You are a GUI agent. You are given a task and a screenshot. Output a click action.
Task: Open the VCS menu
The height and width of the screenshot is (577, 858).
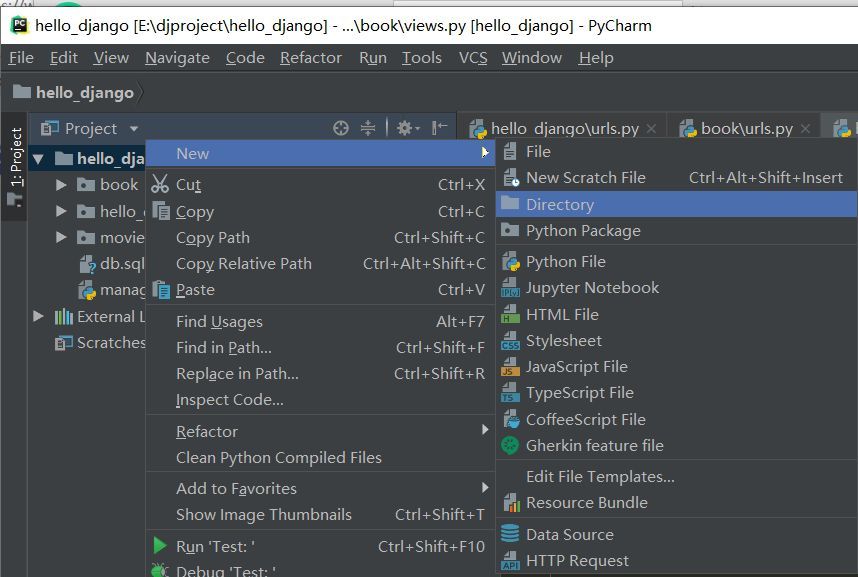[473, 57]
